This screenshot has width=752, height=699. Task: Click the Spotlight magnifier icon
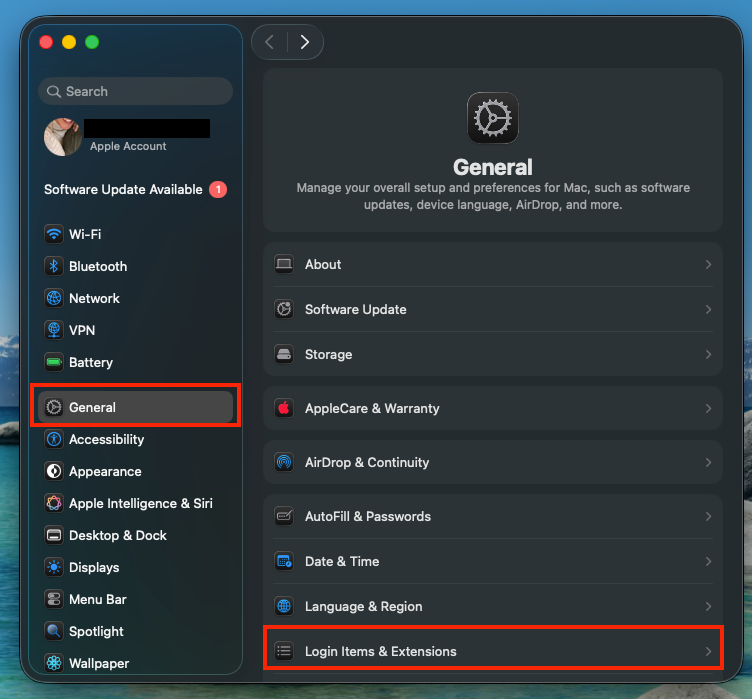coord(54,631)
